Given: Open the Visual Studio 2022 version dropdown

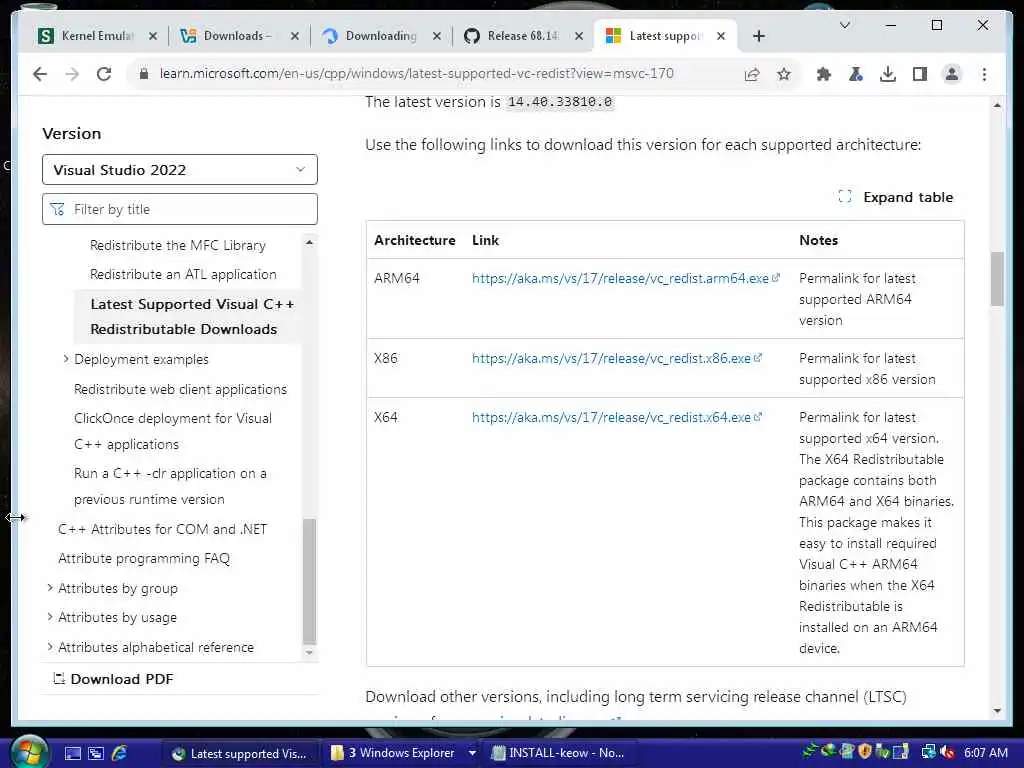Looking at the screenshot, I should 180,170.
